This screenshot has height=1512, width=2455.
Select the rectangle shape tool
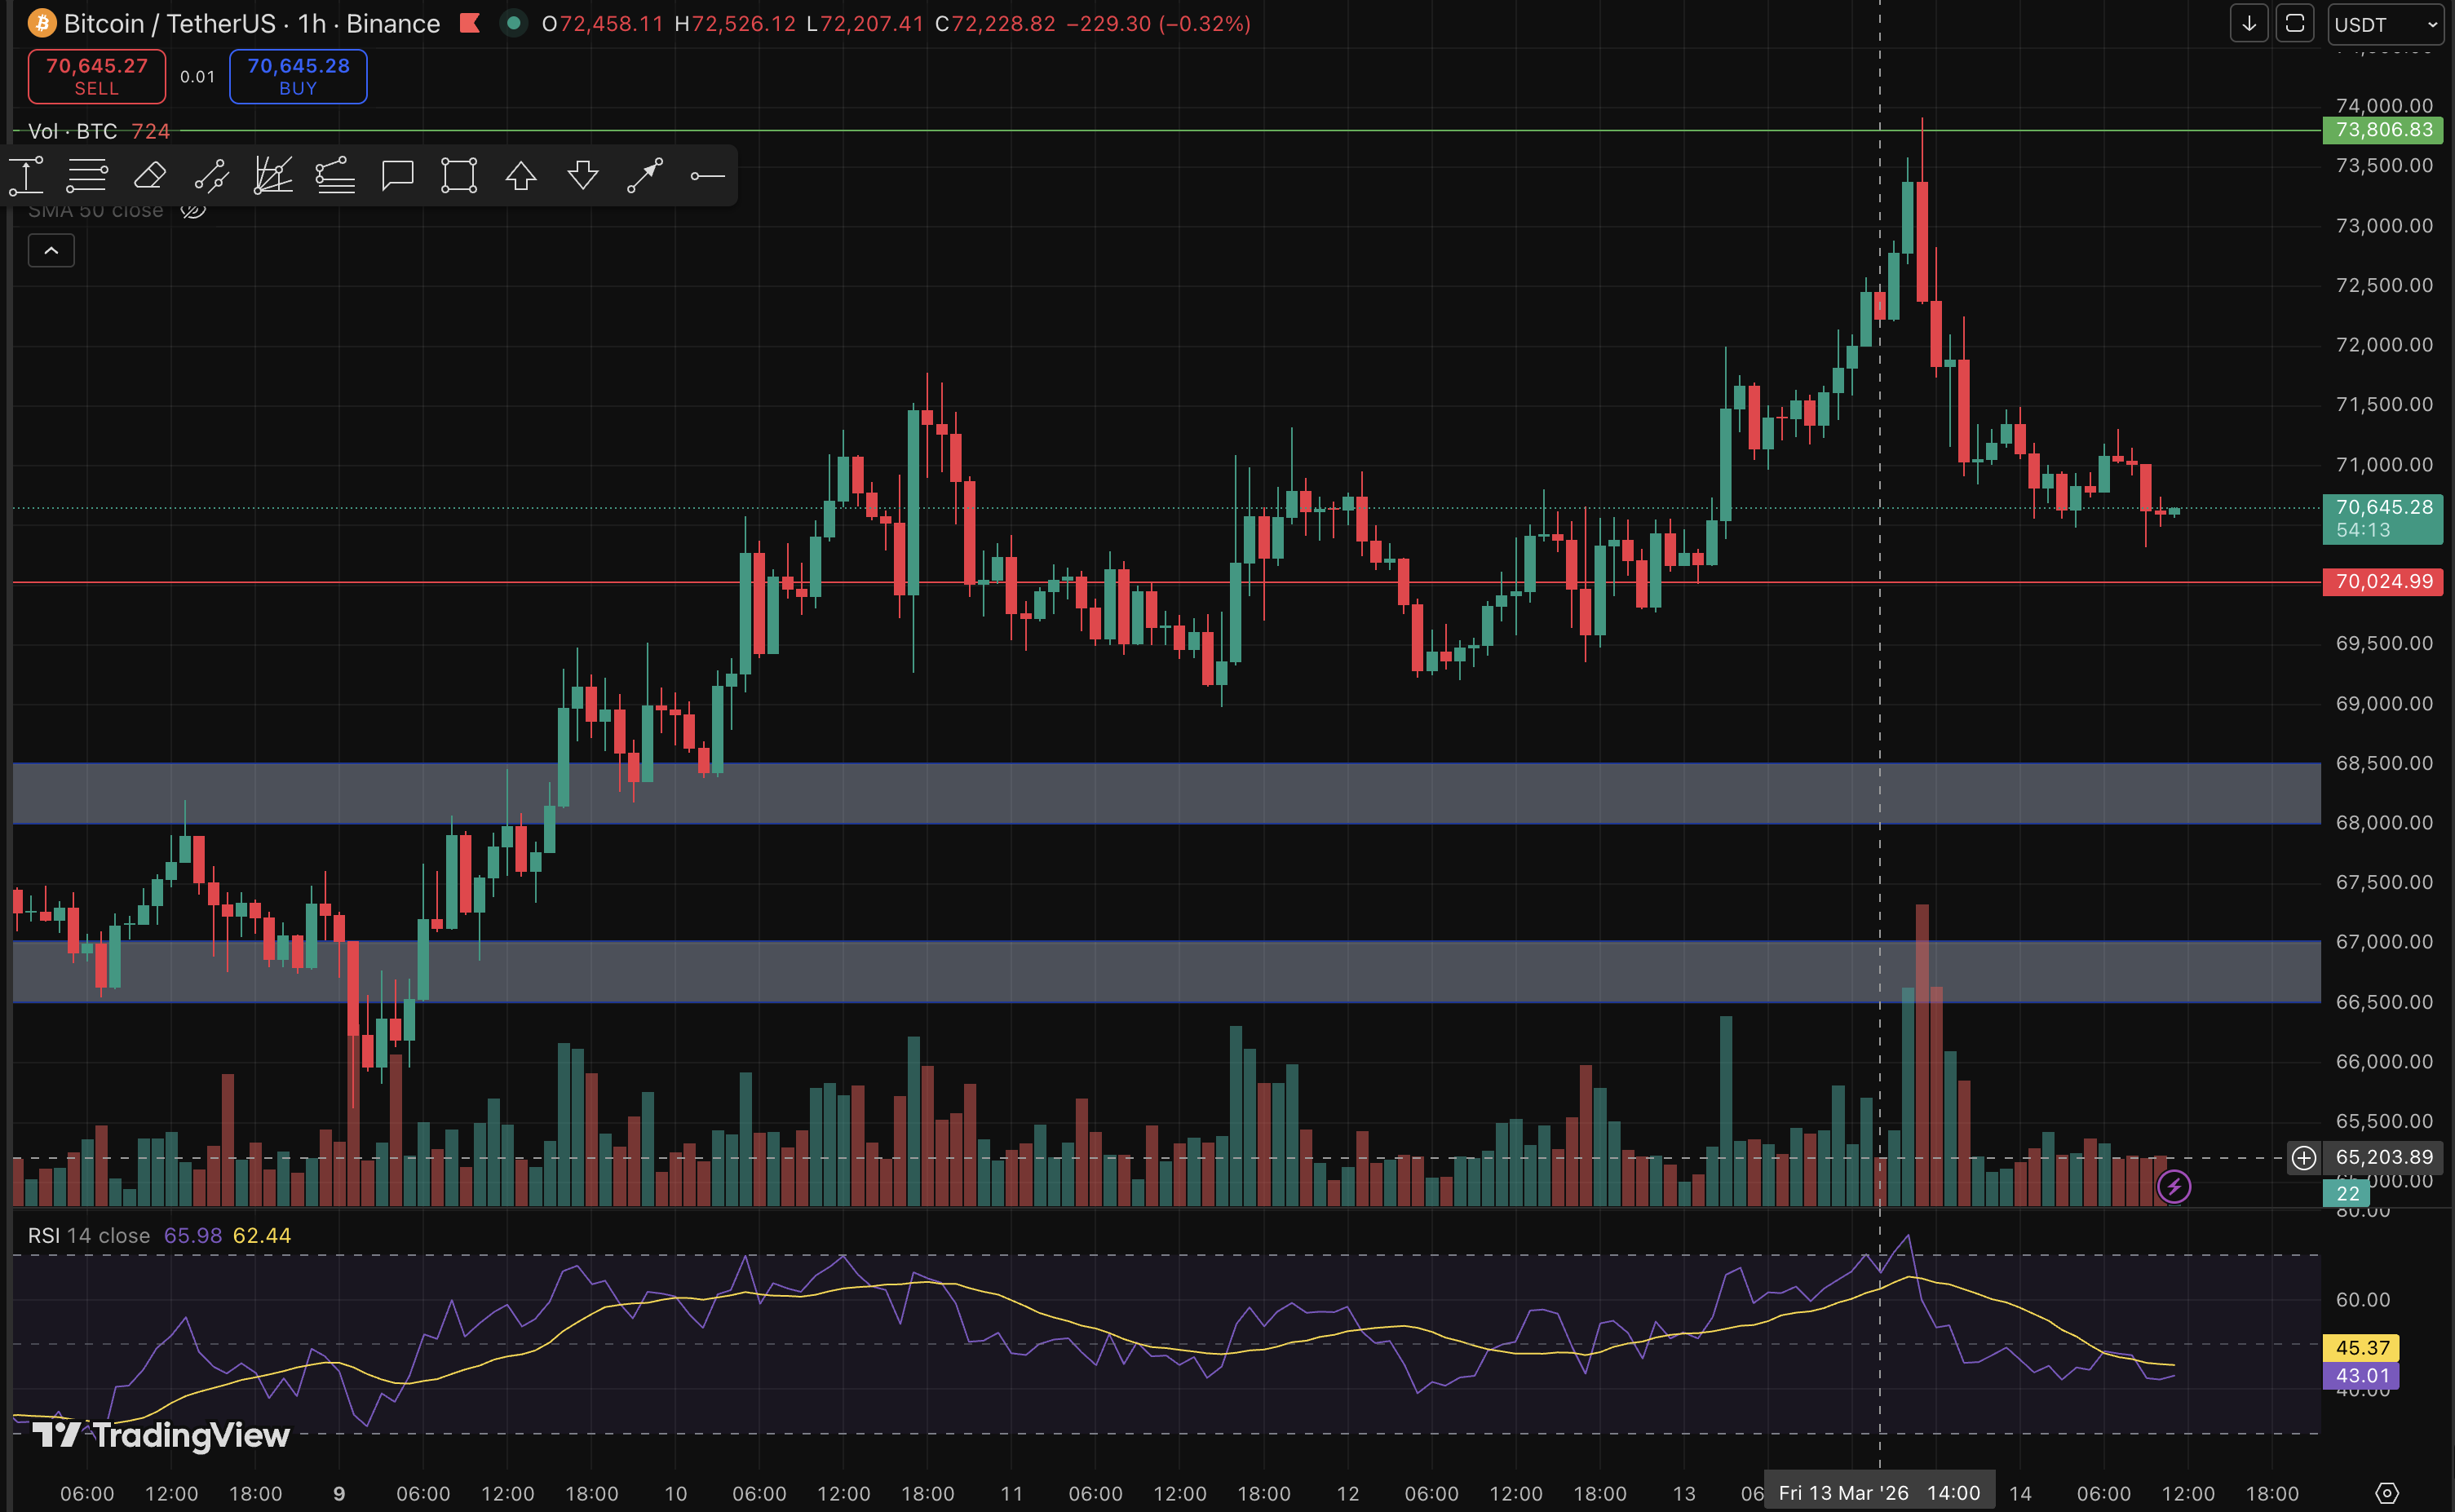click(459, 176)
